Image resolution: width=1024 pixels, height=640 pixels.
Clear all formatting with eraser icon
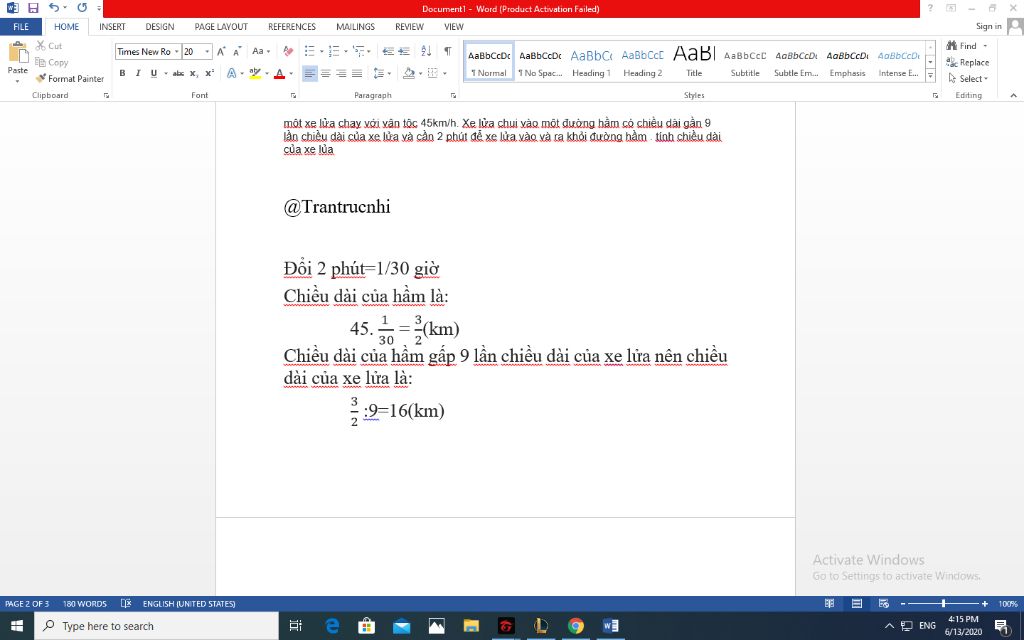(x=288, y=52)
